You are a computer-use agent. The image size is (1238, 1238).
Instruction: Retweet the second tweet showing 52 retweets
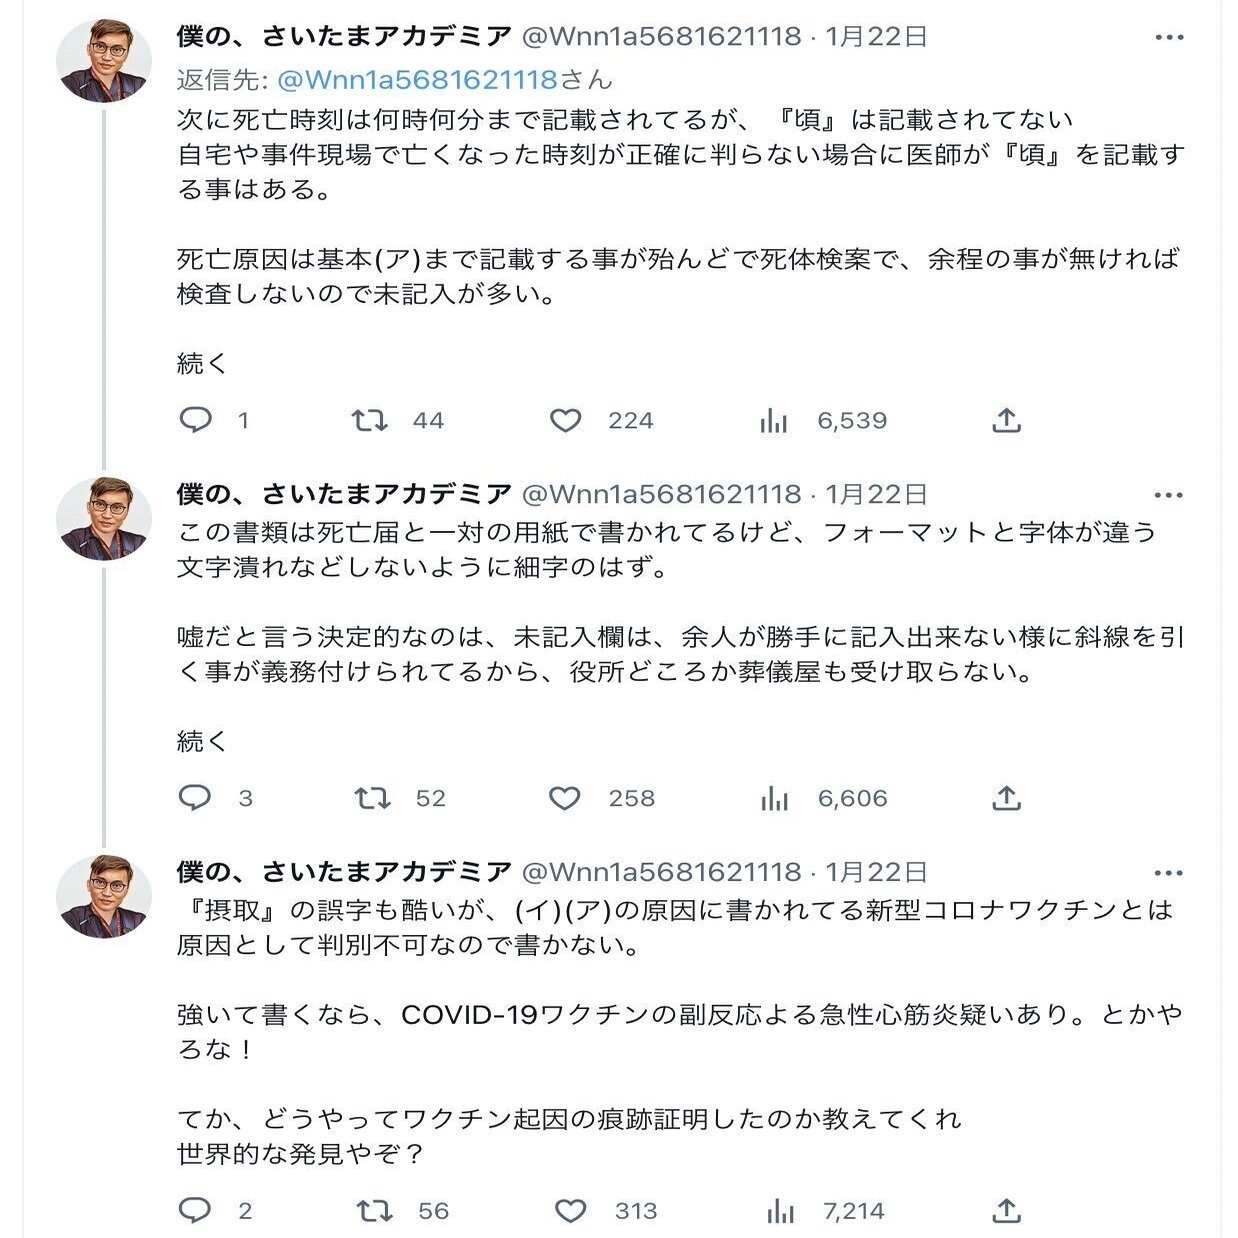[x=372, y=798]
